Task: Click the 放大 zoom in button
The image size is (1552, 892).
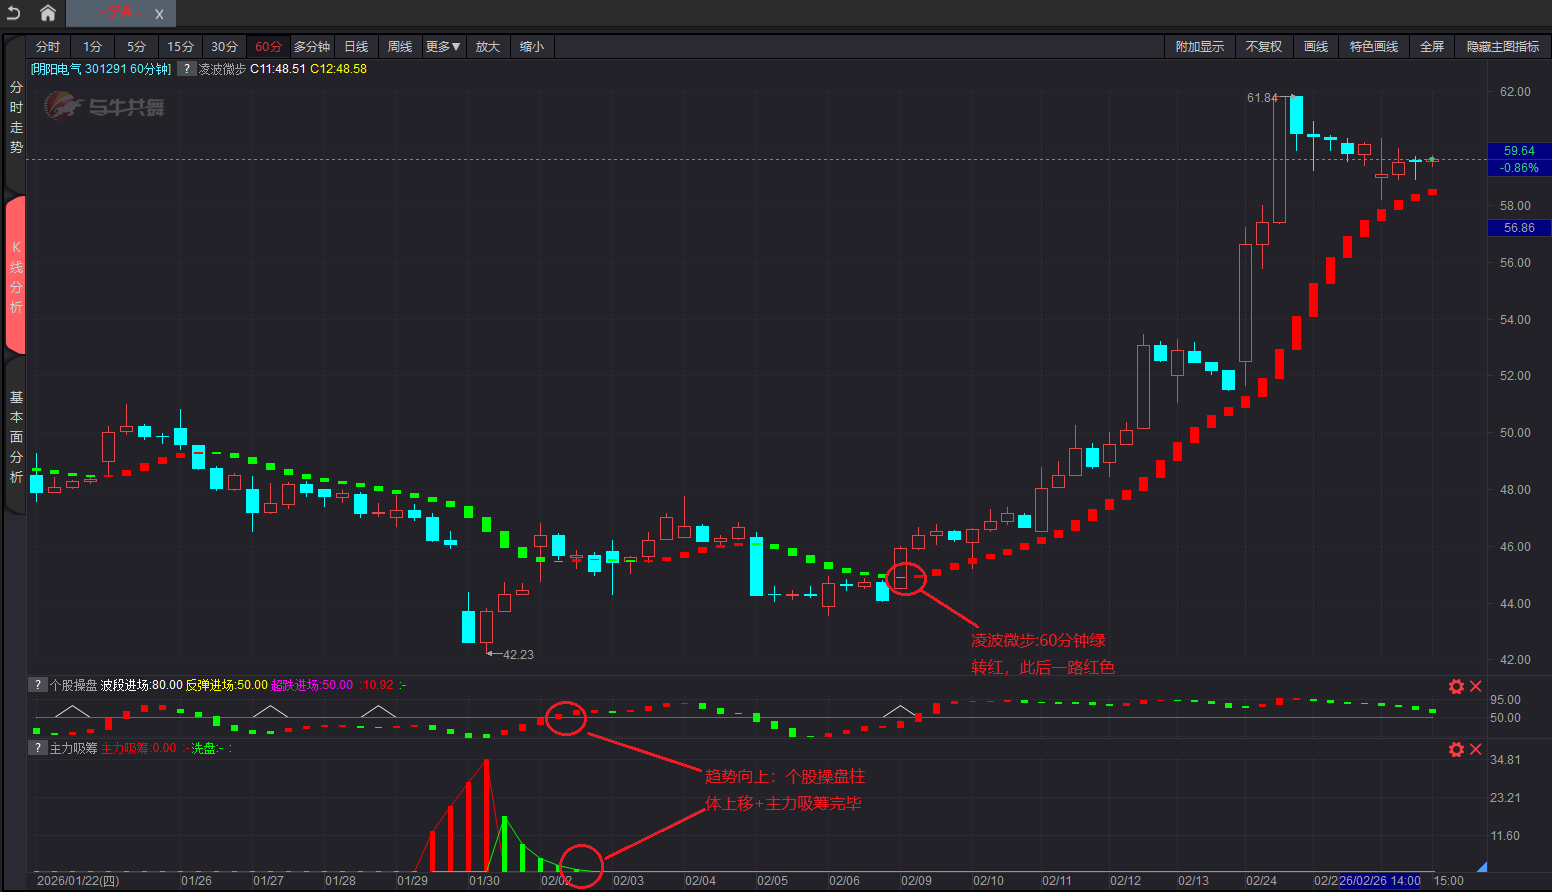Action: point(487,47)
